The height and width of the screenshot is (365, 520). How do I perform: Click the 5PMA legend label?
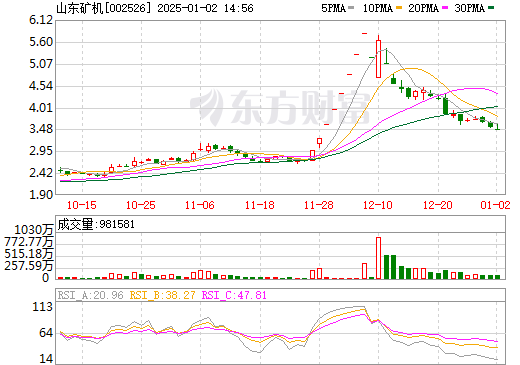click(333, 8)
